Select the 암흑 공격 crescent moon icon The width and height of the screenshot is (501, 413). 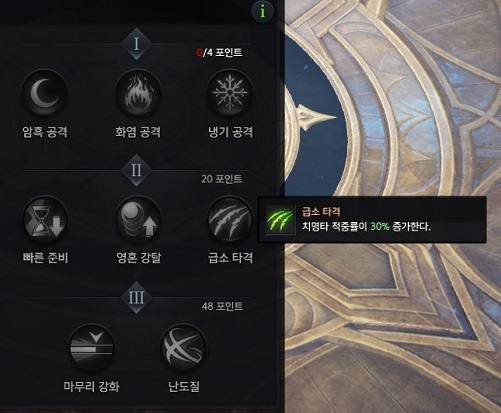click(x=45, y=93)
